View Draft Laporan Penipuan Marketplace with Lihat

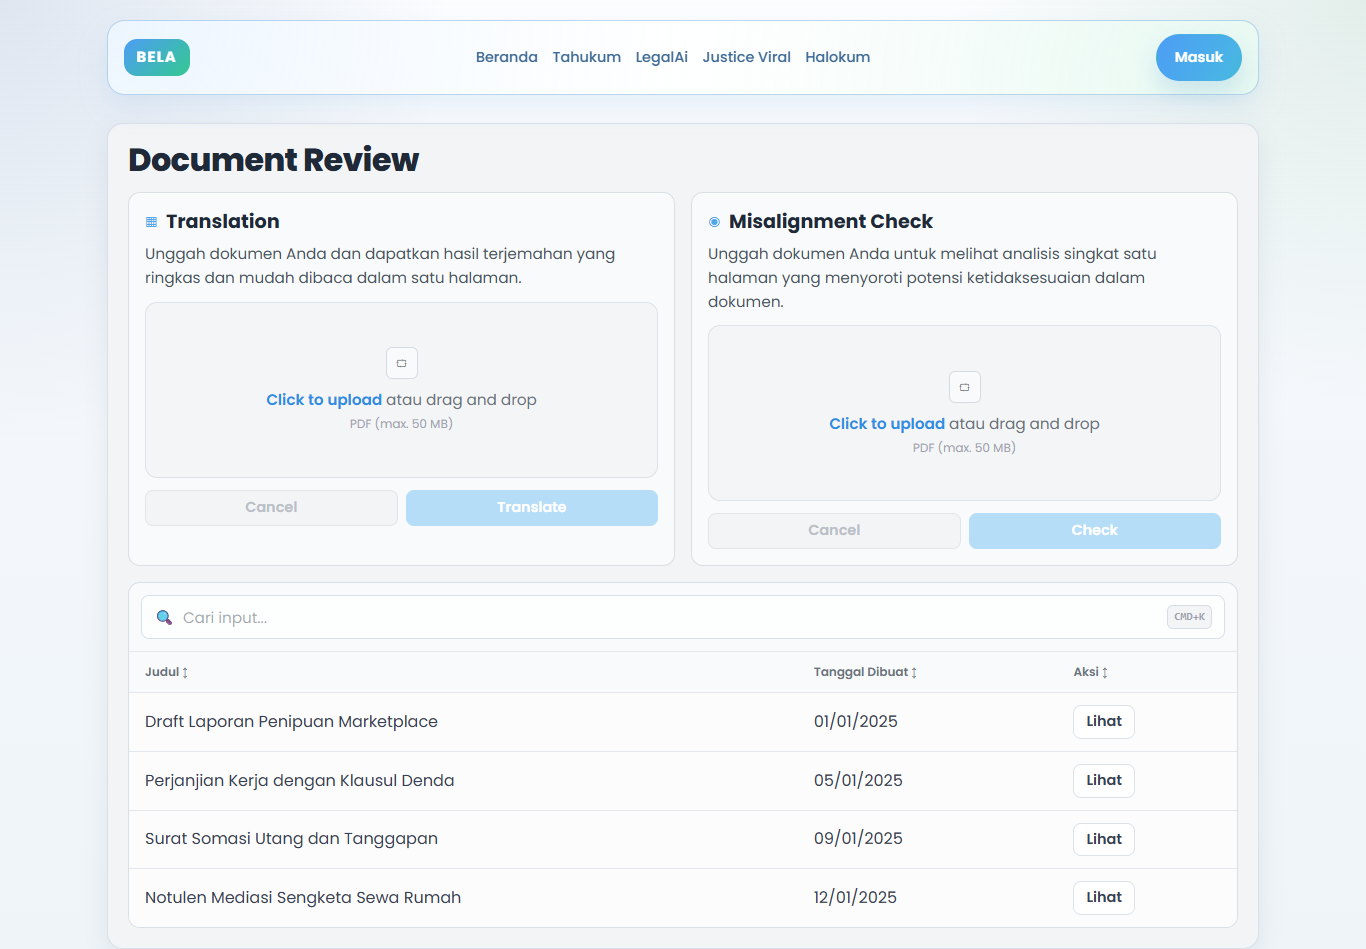1103,721
